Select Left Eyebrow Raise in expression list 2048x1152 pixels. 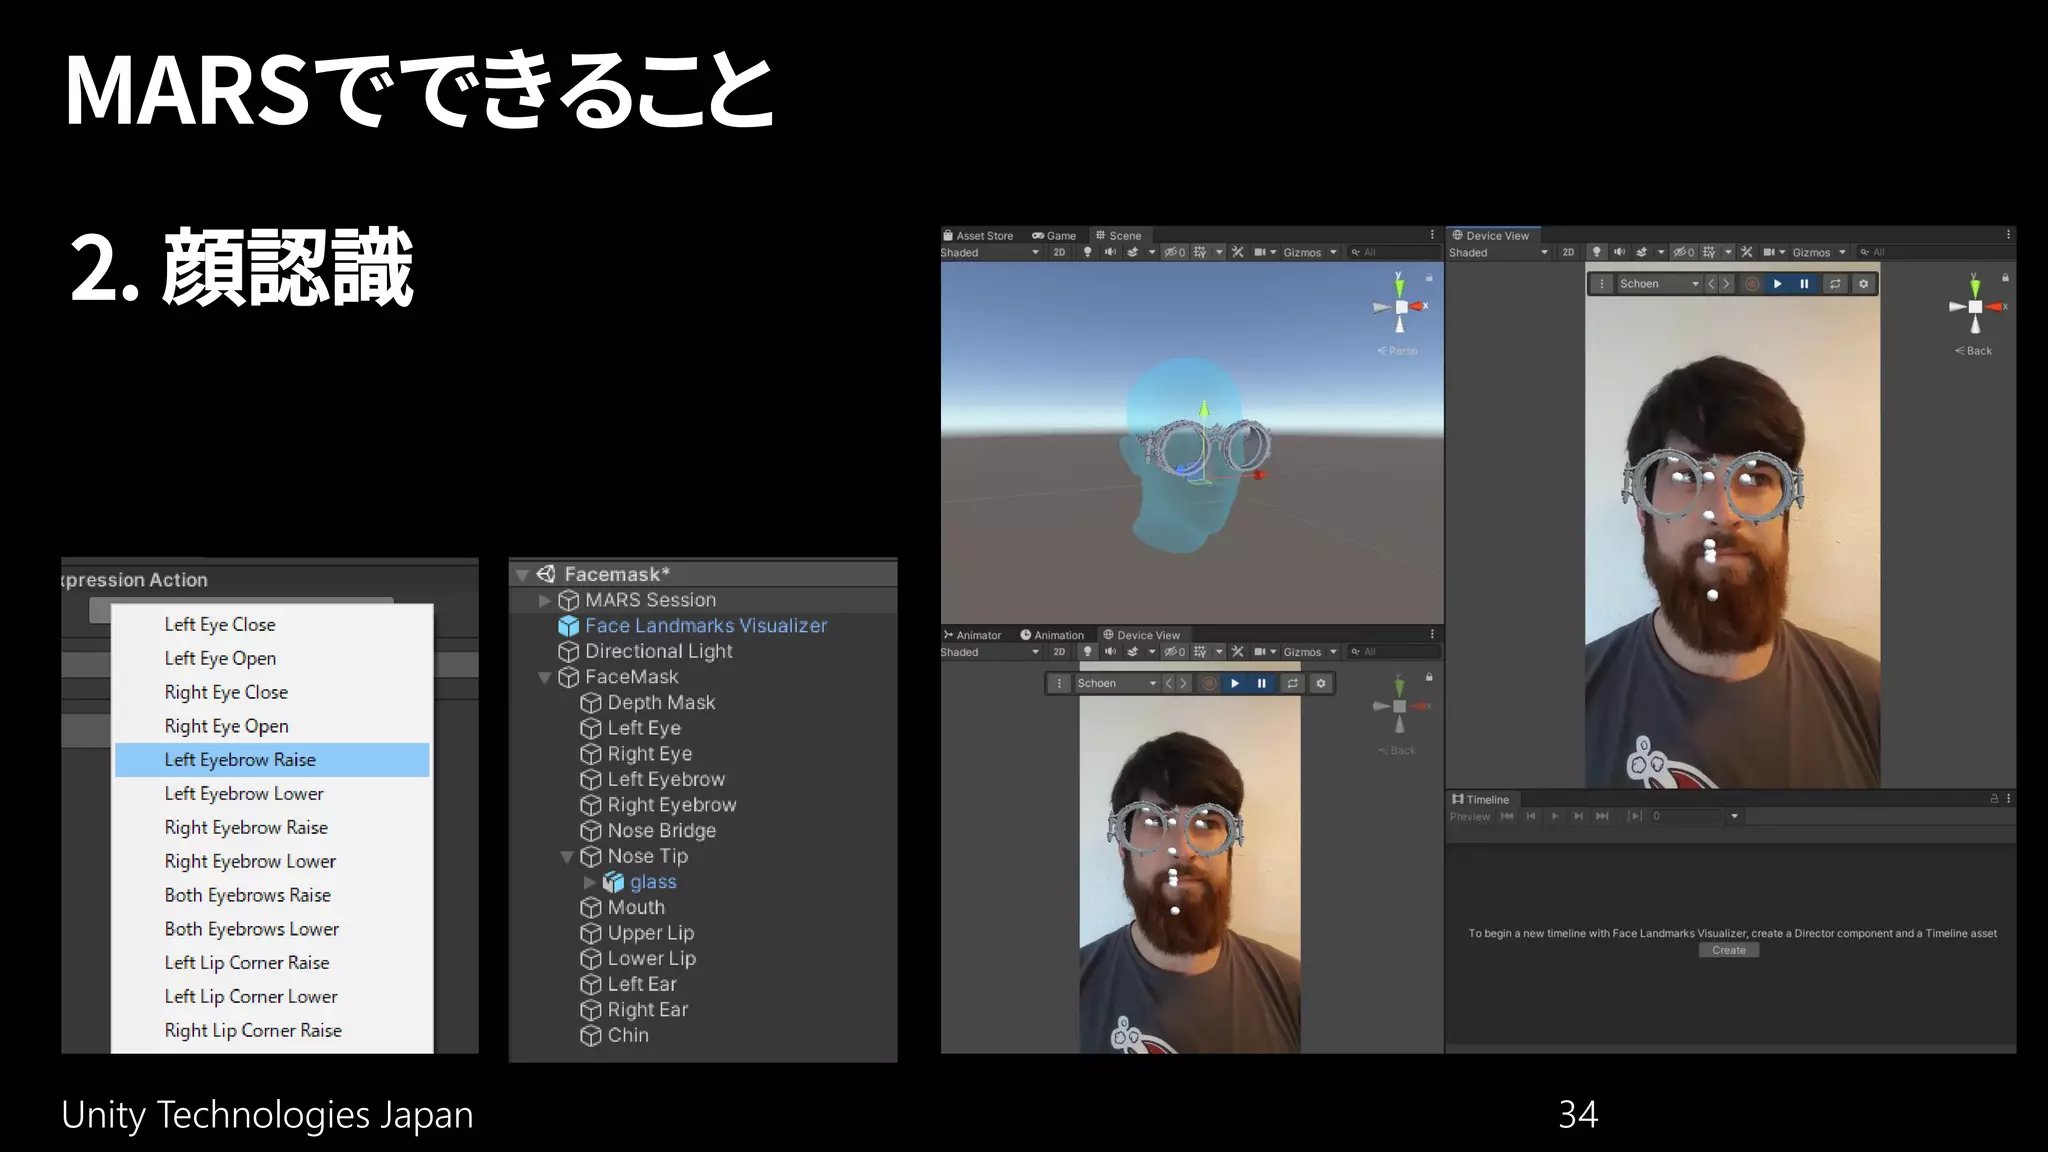pyautogui.click(x=272, y=760)
